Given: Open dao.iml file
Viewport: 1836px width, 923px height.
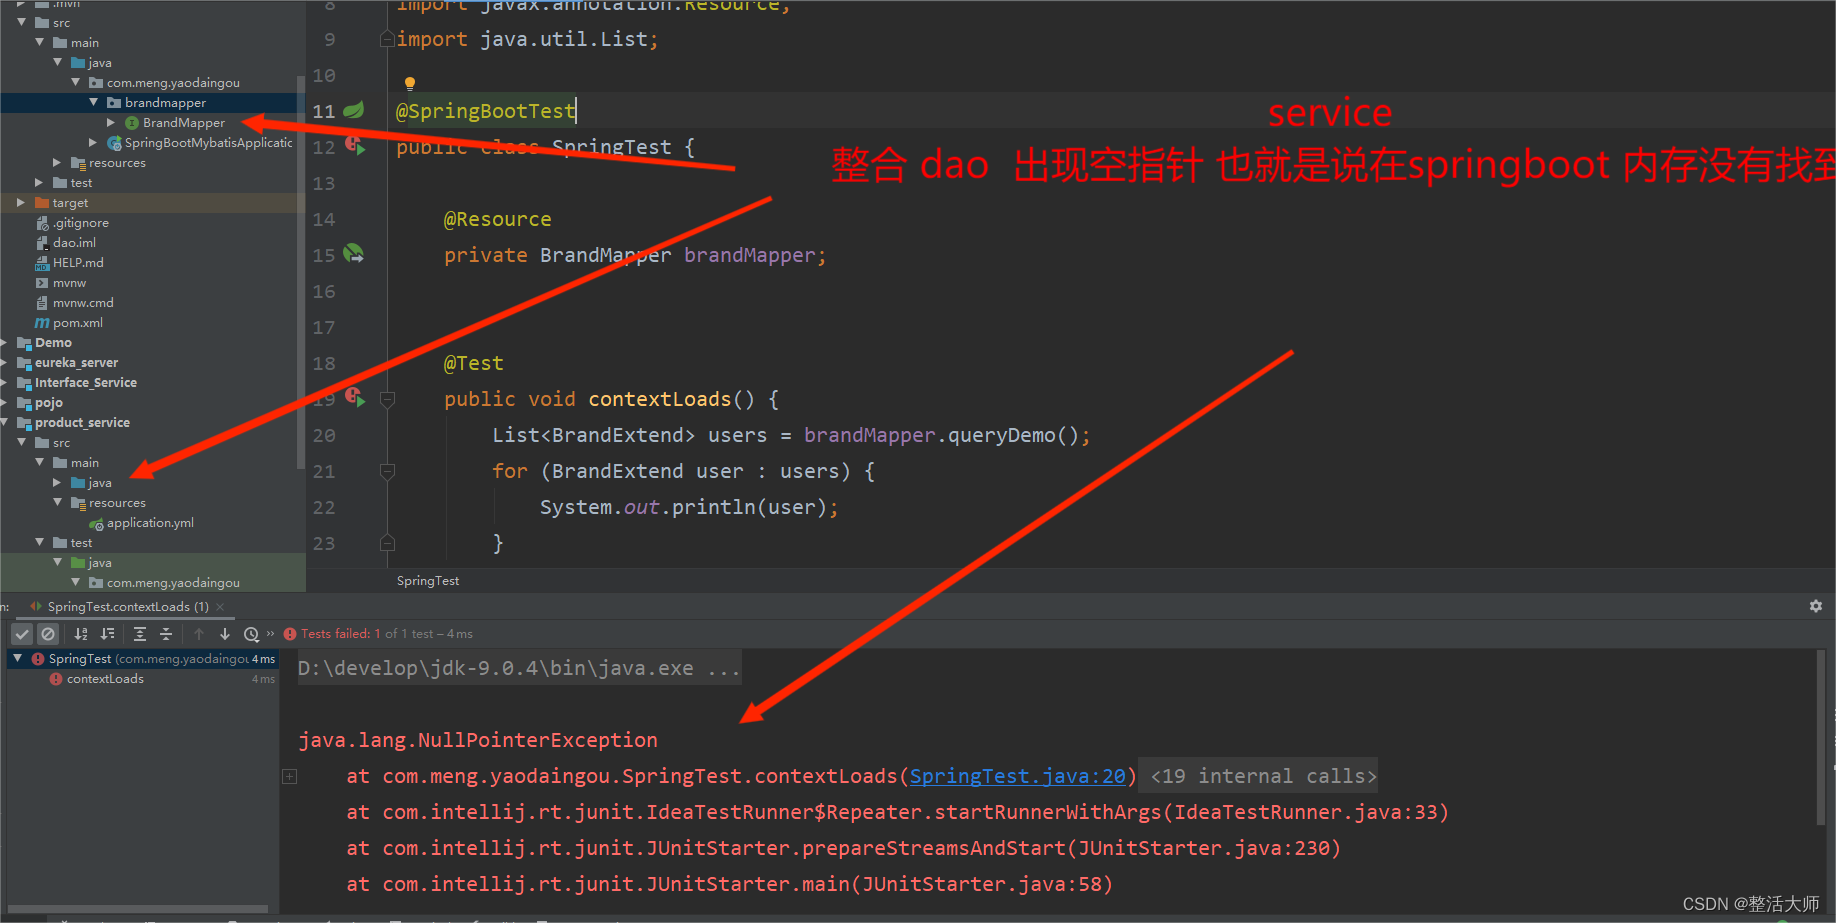Looking at the screenshot, I should 74,243.
